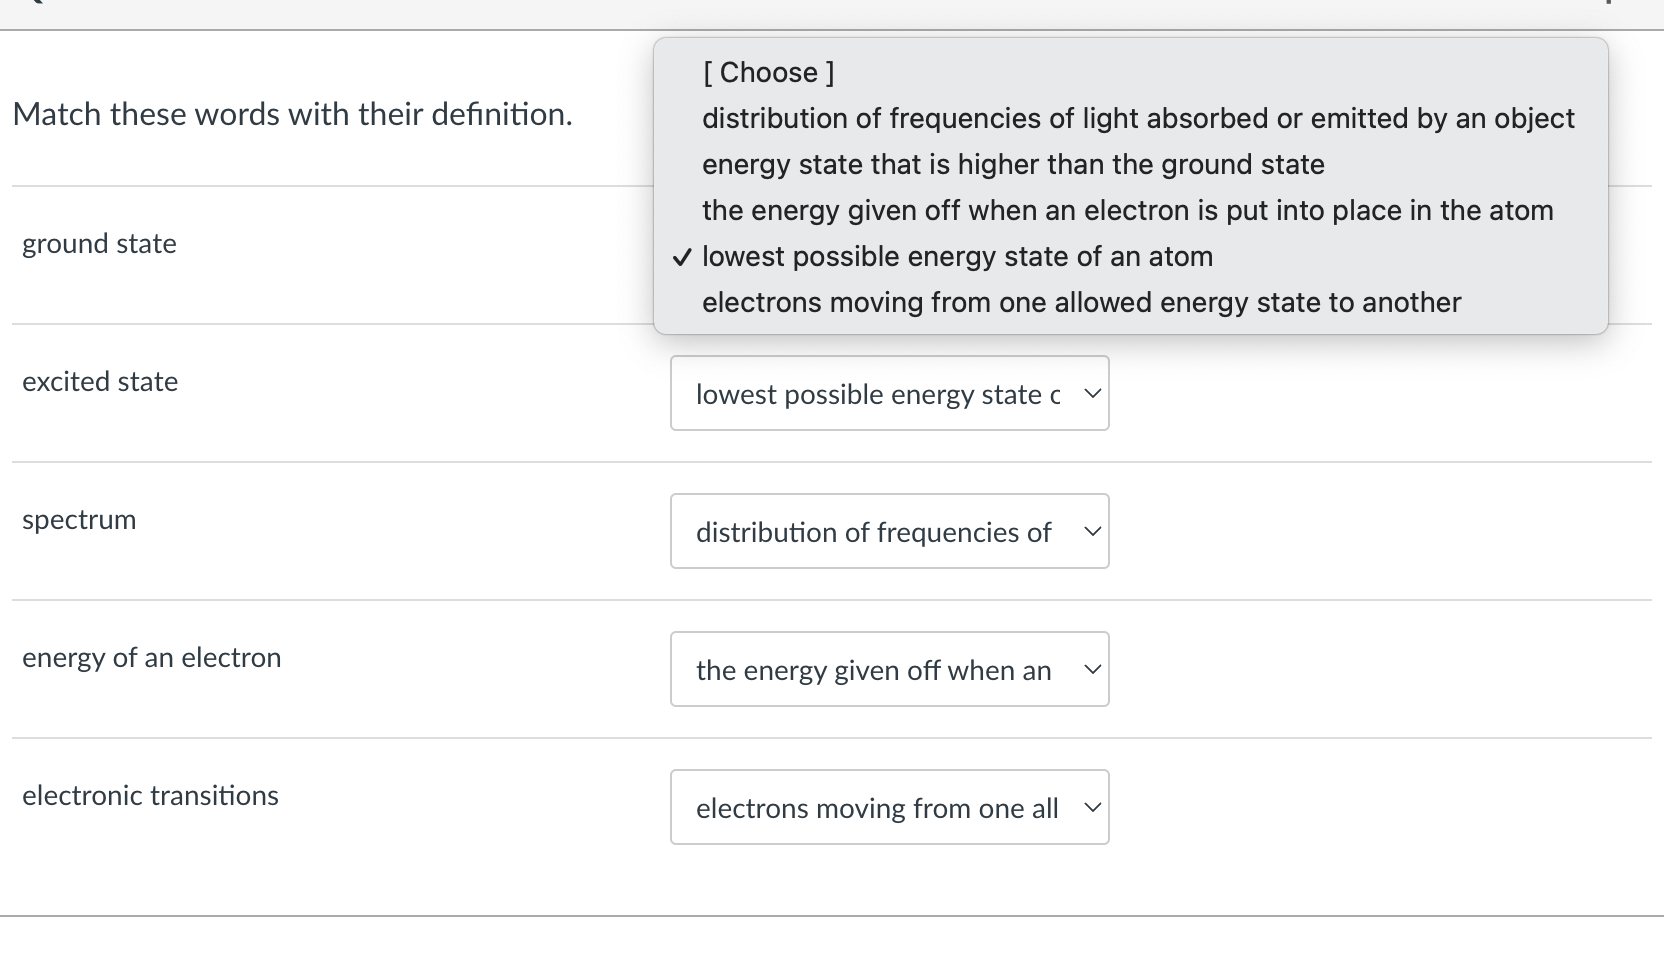This screenshot has width=1664, height=964.
Task: Click the checked "lowest possible energy state of an atom" option
Action: click(957, 256)
